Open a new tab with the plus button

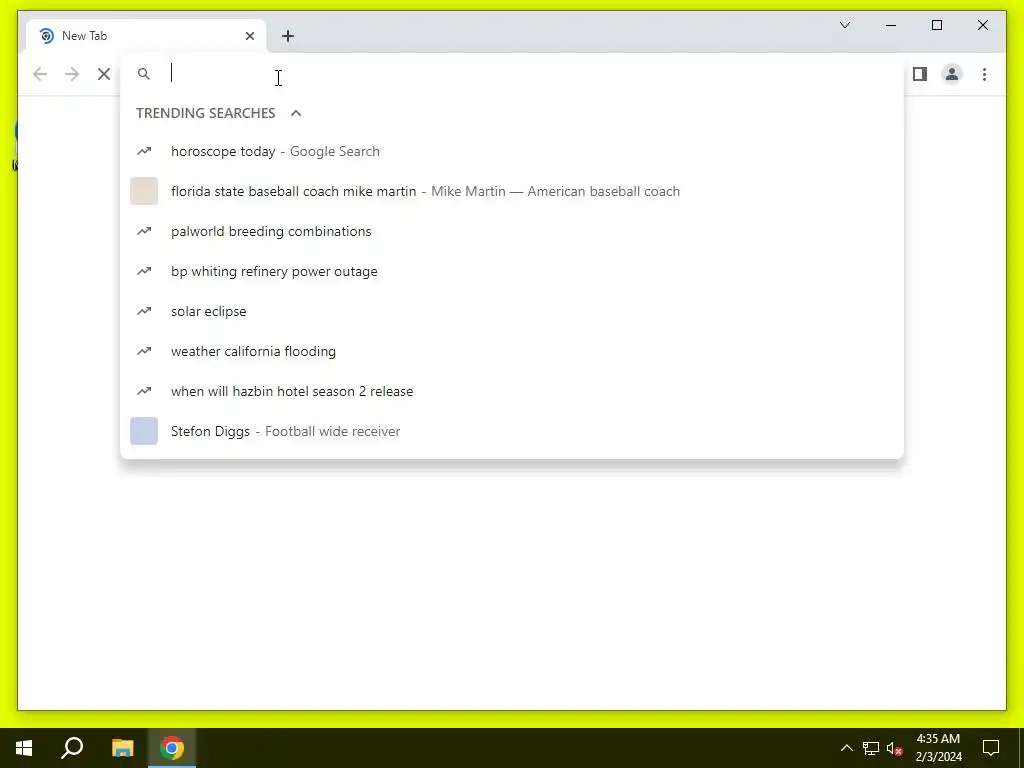tap(288, 36)
